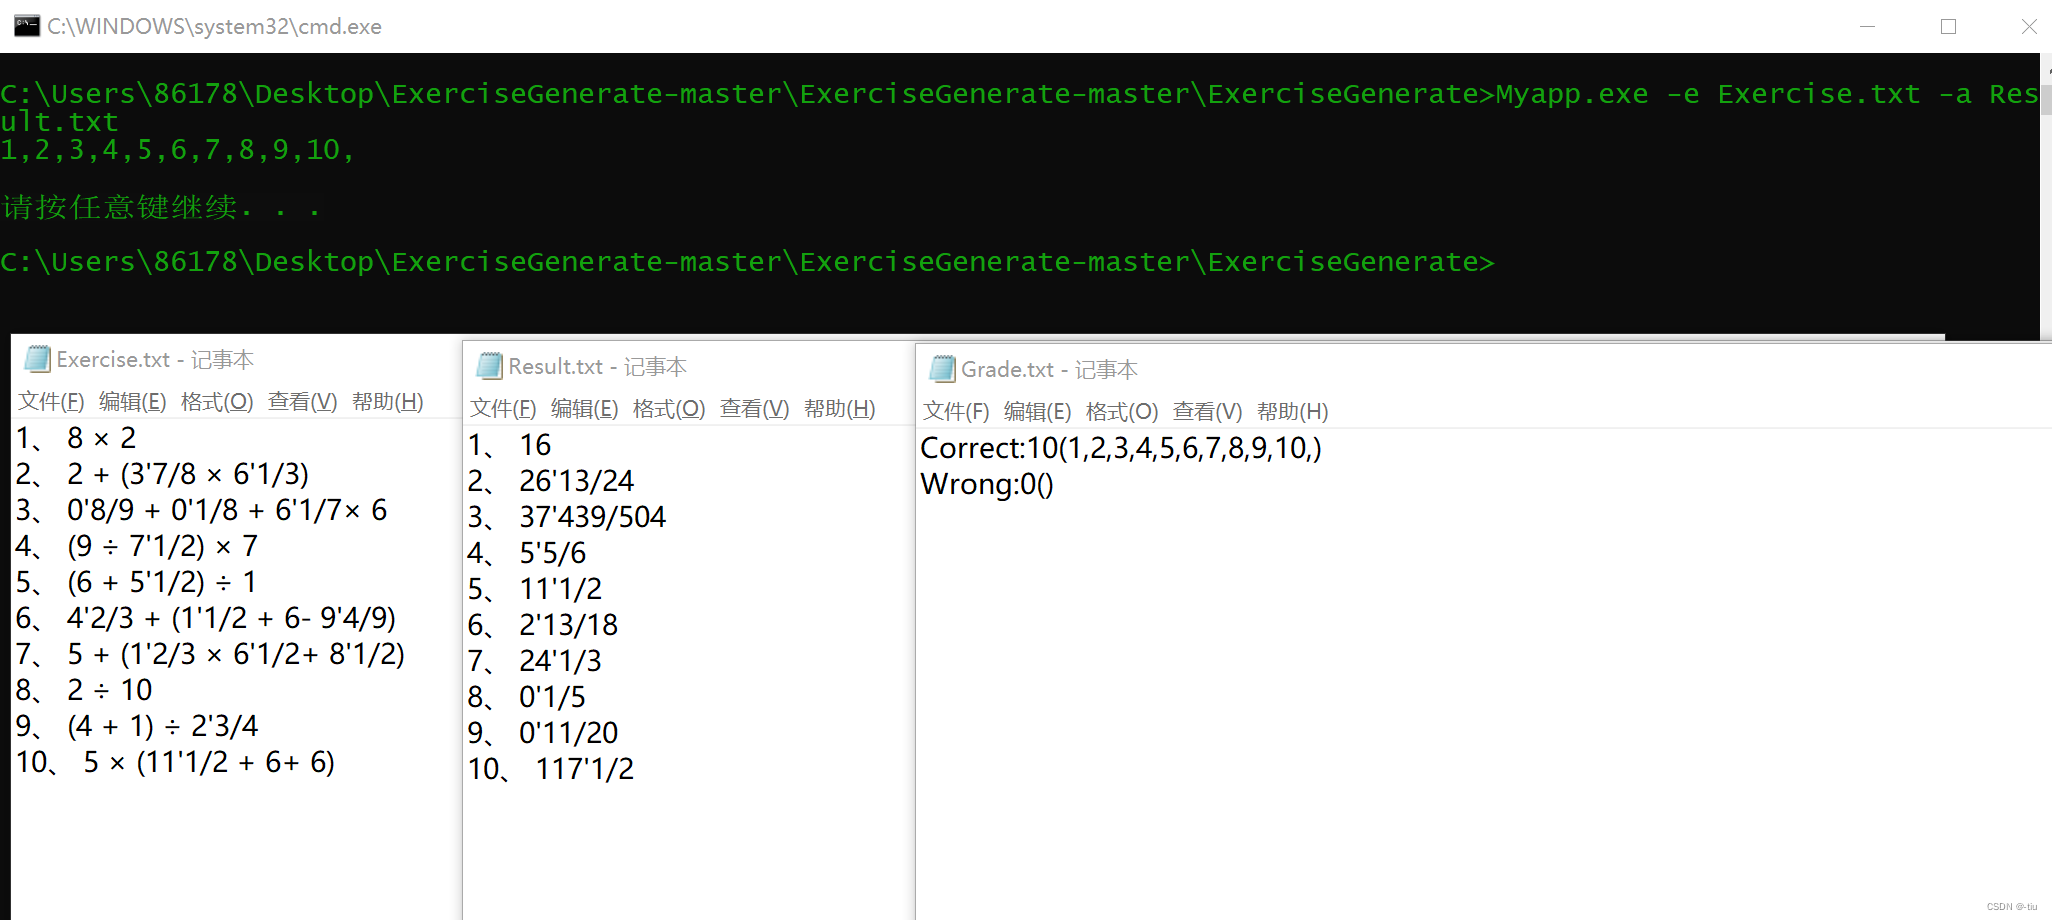Click result answer '11'1/2'

pos(561,589)
